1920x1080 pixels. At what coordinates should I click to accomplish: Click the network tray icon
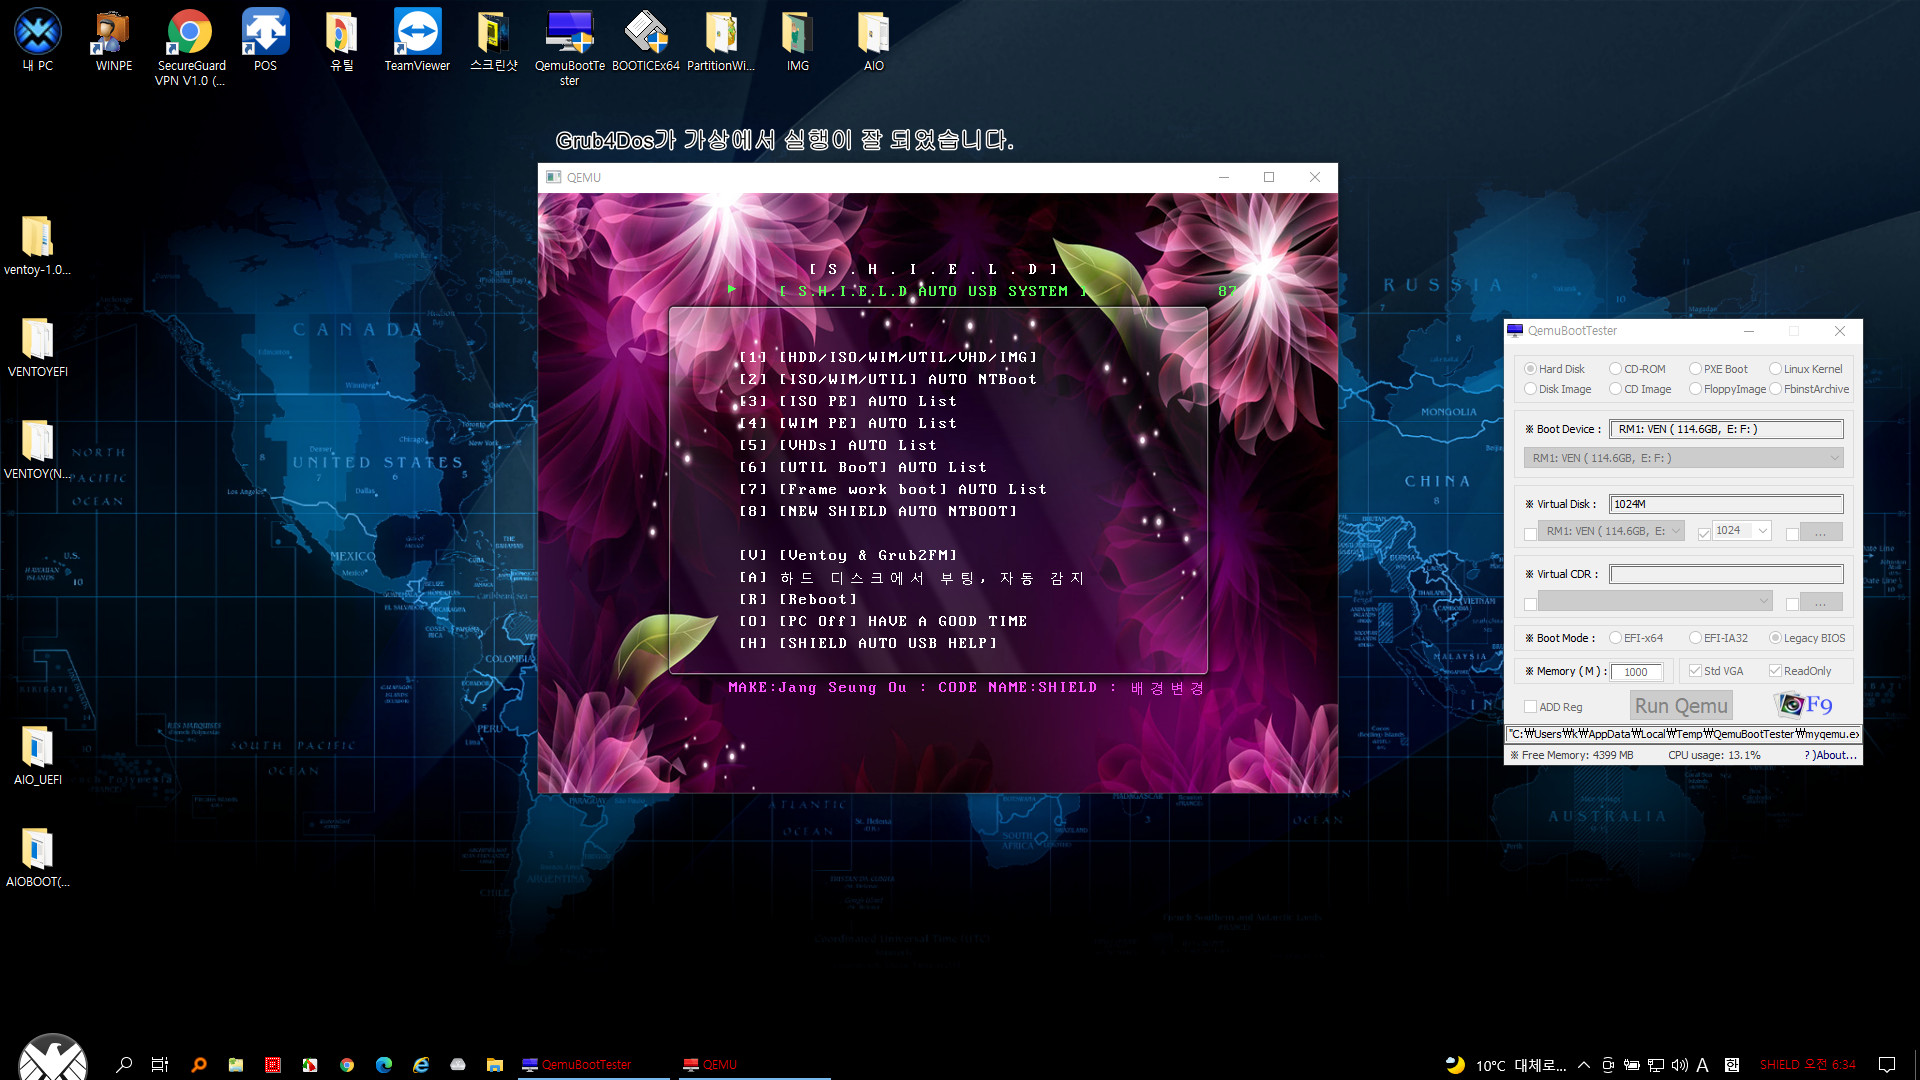click(1656, 1065)
